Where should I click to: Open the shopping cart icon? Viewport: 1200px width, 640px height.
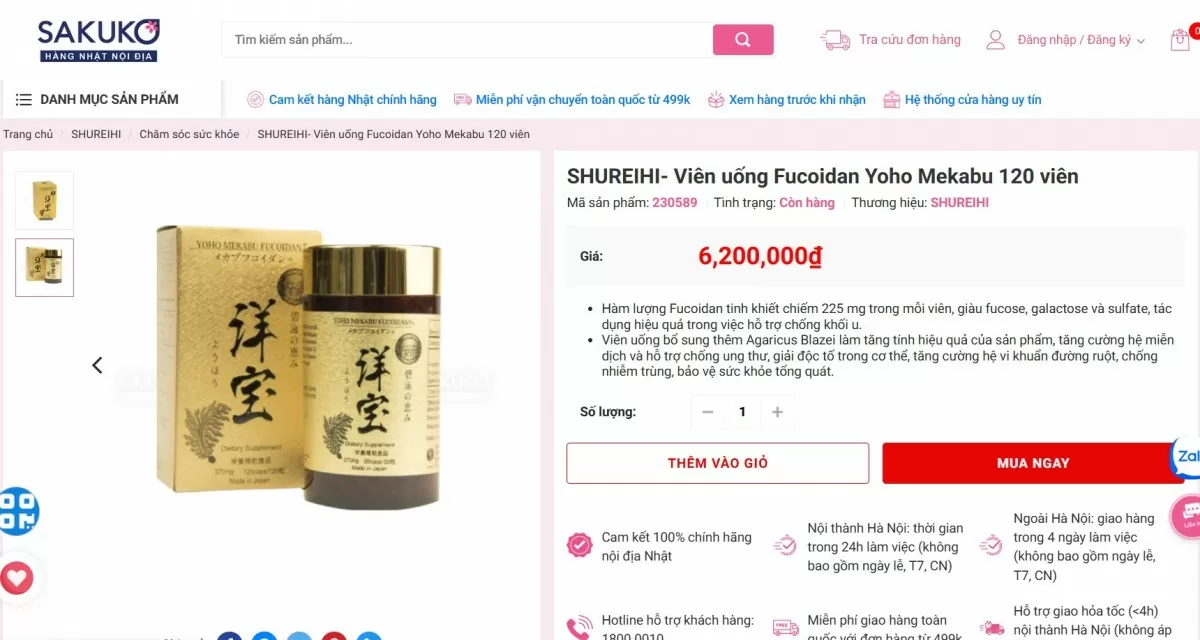(x=1180, y=40)
